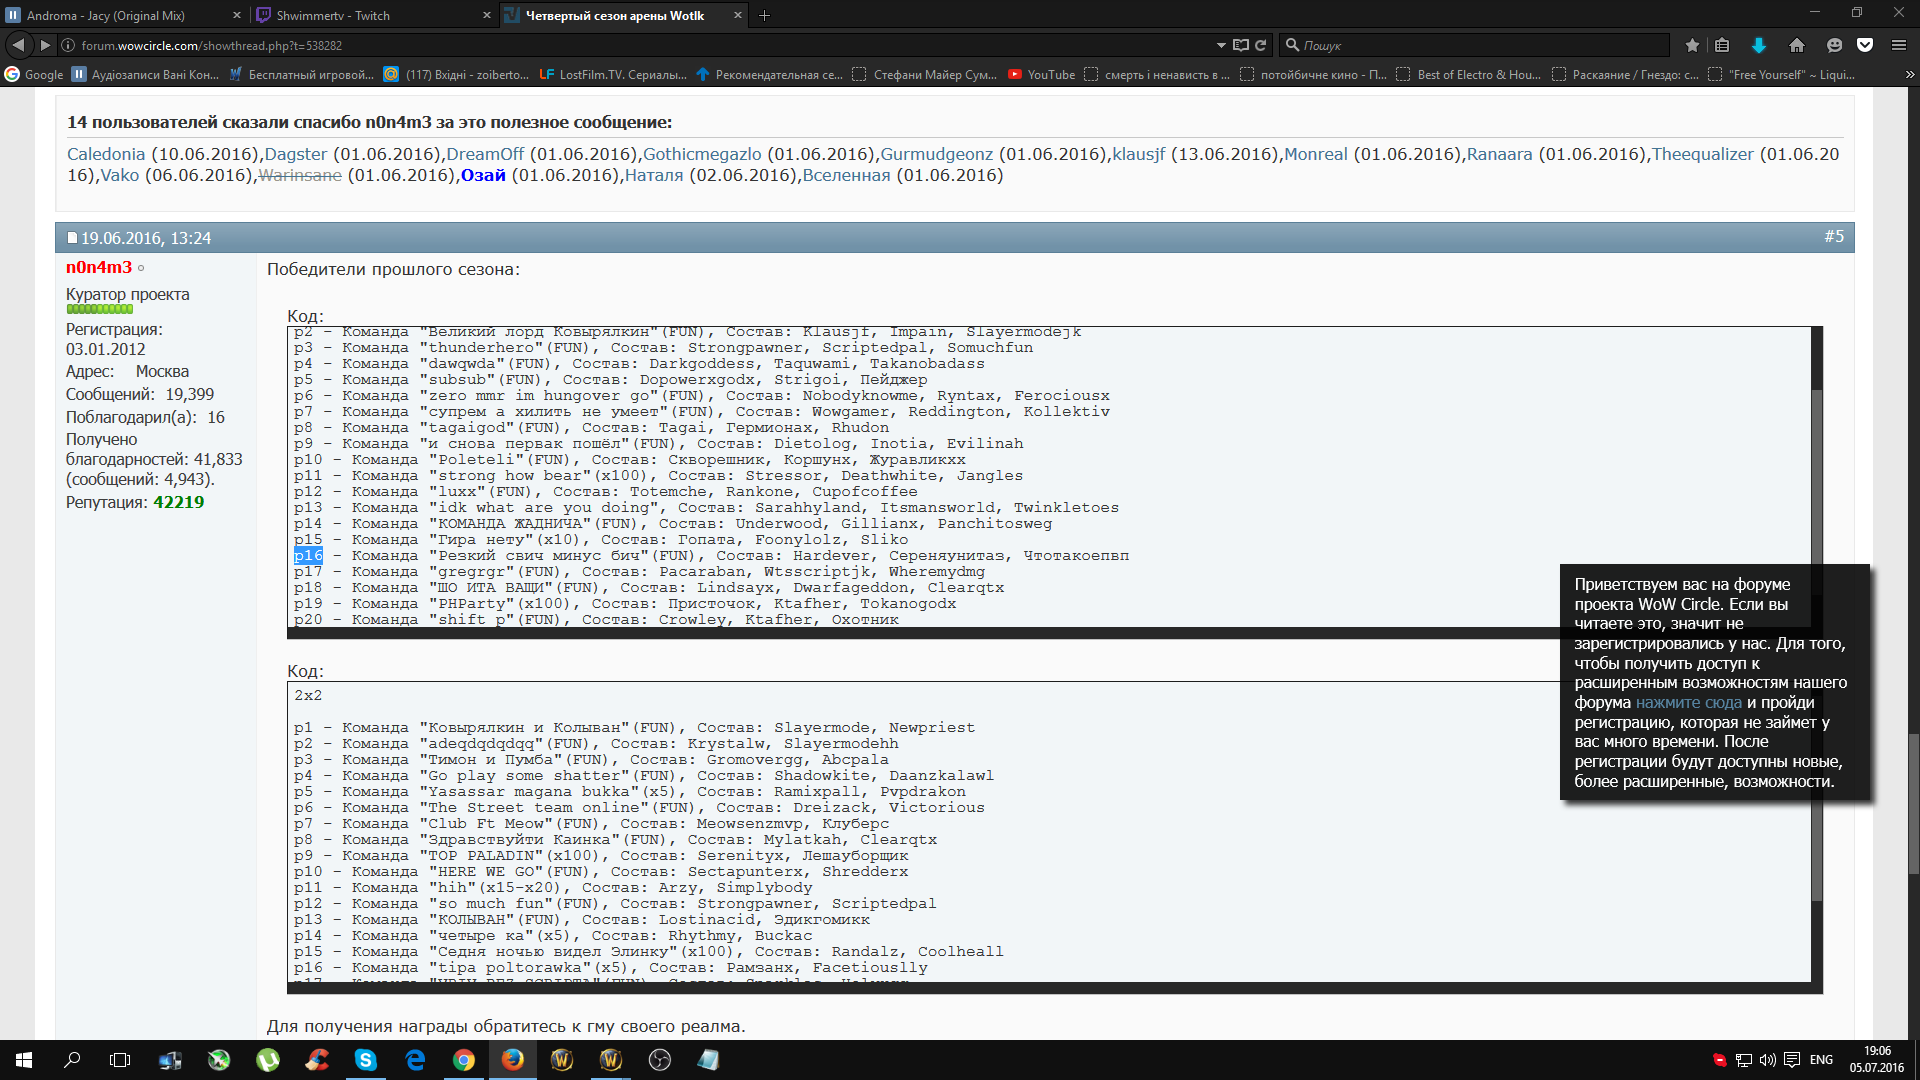Viewport: 1920px width, 1080px height.
Task: Go to home page icon
Action: (x=1797, y=45)
